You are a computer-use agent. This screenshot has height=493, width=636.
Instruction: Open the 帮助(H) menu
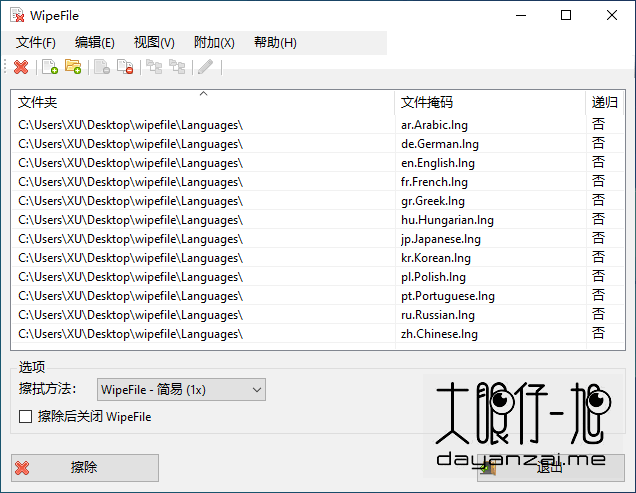click(x=275, y=43)
